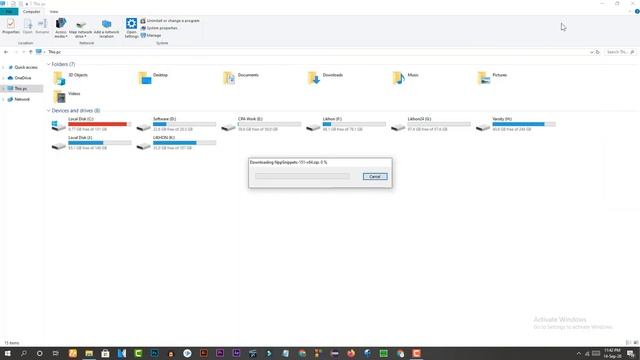Open Microsoft Store from taskbar
640x360 pixels.
(x=105, y=353)
